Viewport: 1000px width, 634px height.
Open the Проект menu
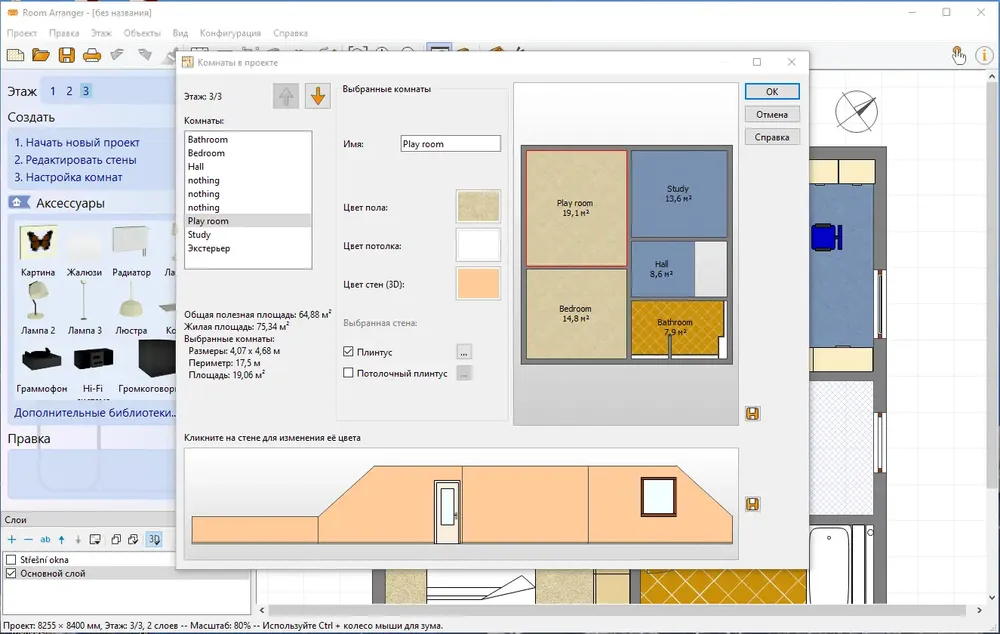click(22, 33)
